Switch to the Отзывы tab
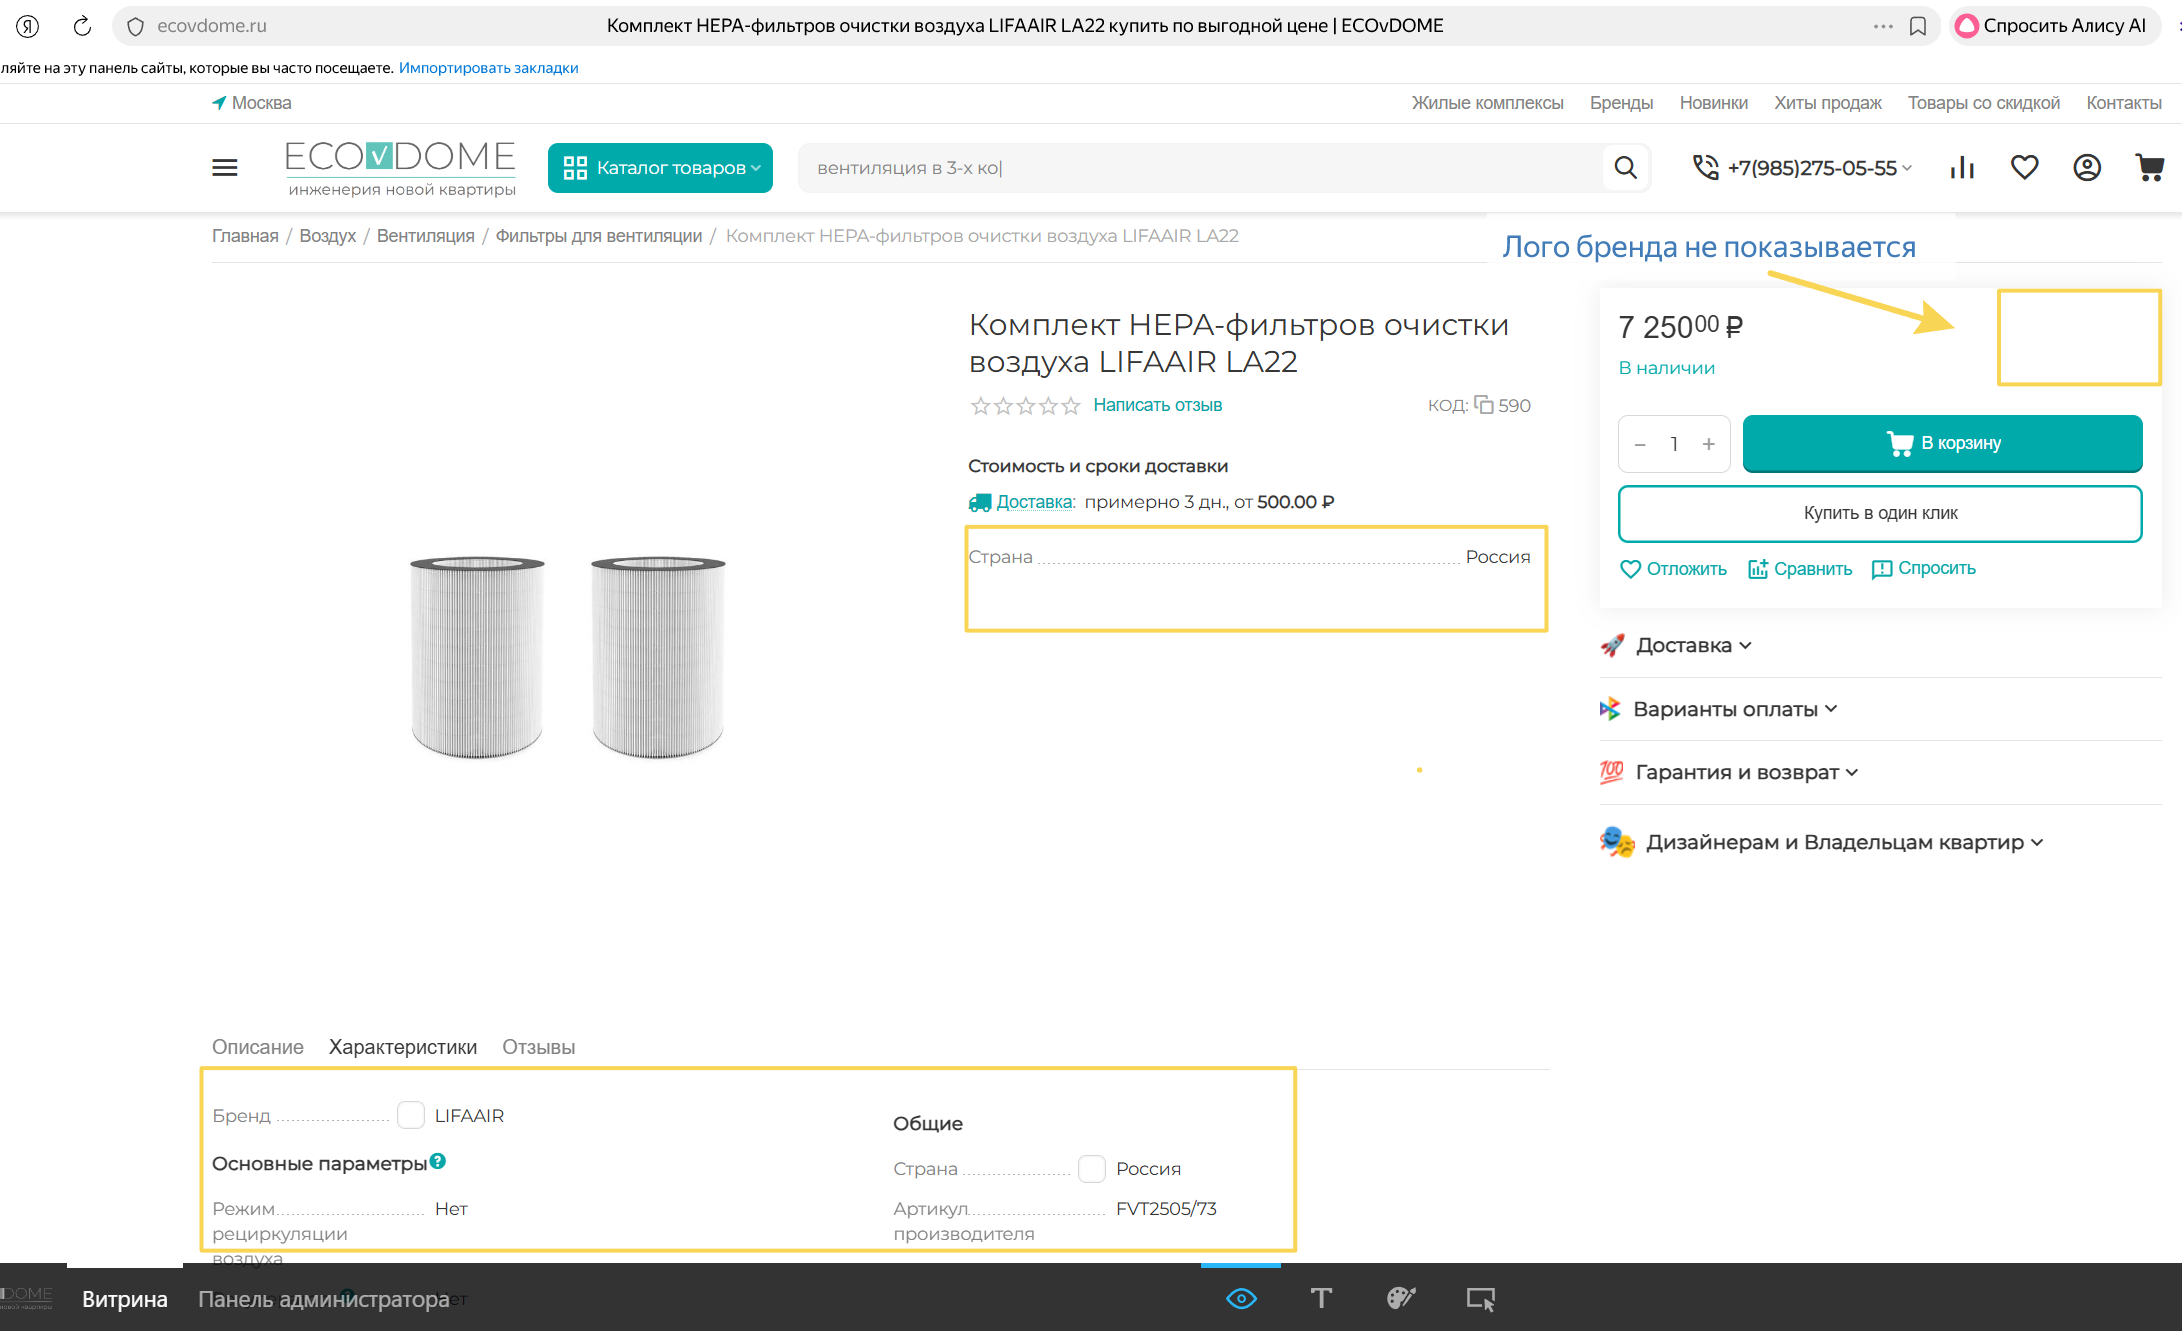 tap(538, 1047)
